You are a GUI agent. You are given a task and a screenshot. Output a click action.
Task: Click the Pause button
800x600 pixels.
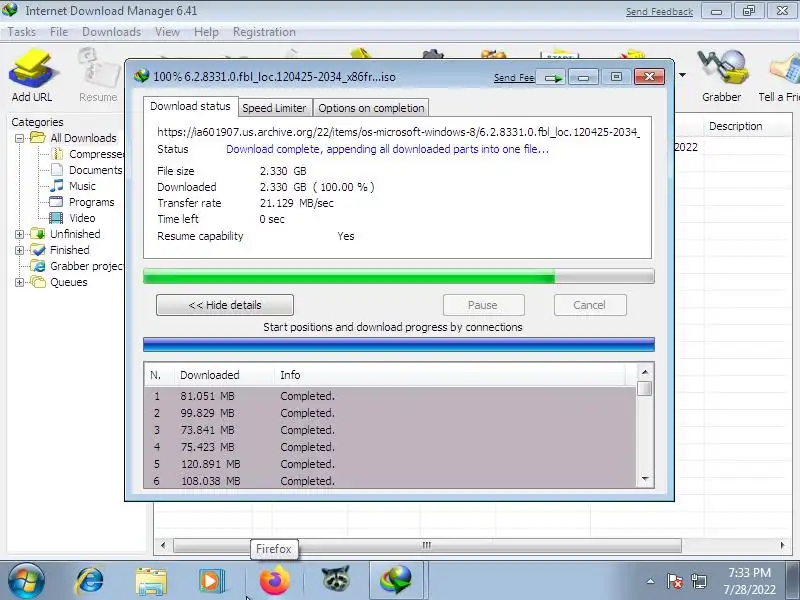[x=483, y=305]
